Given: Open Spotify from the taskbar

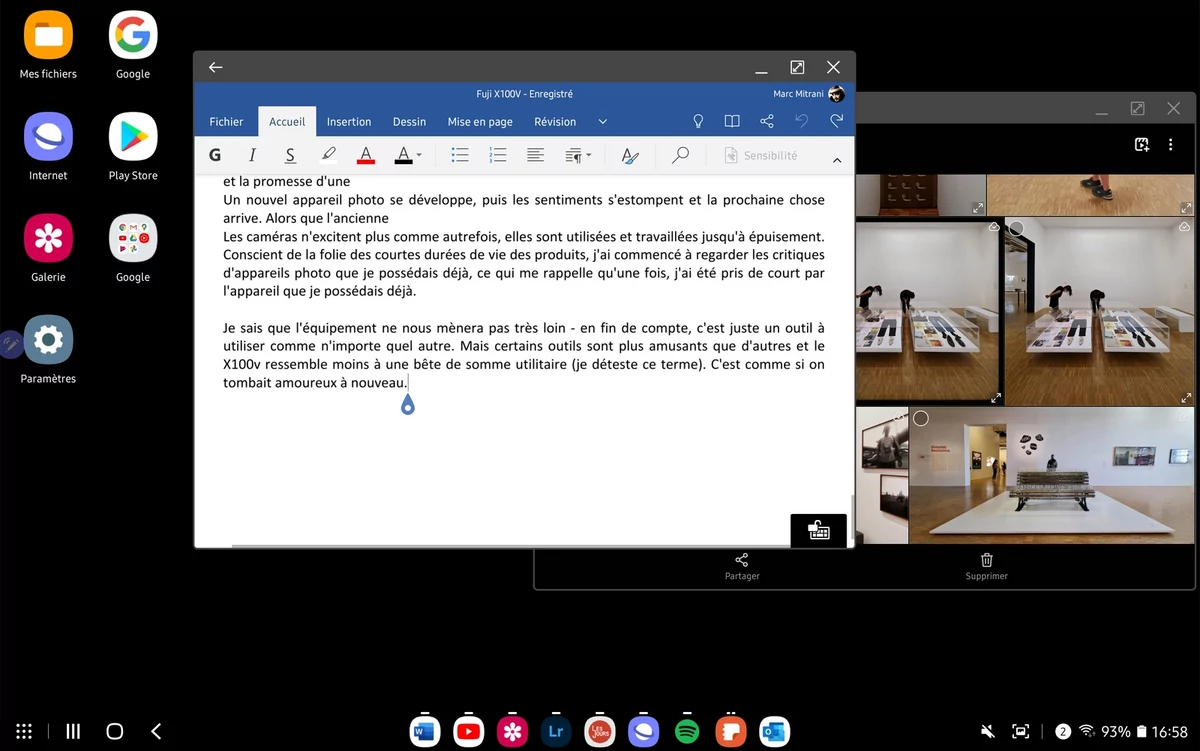Looking at the screenshot, I should point(687,732).
